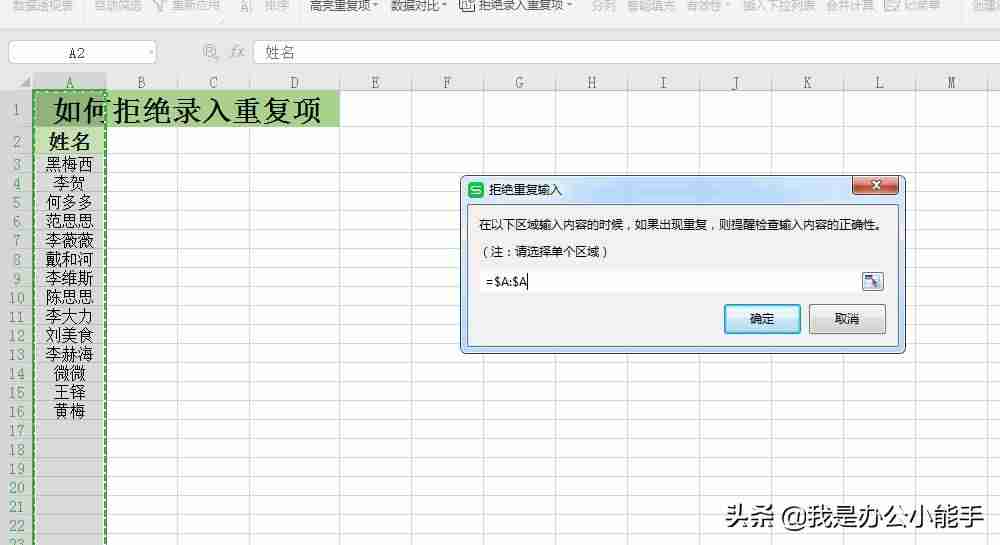The image size is (1000, 545).
Task: Click the green S icon in the dialog title
Action: [x=476, y=189]
